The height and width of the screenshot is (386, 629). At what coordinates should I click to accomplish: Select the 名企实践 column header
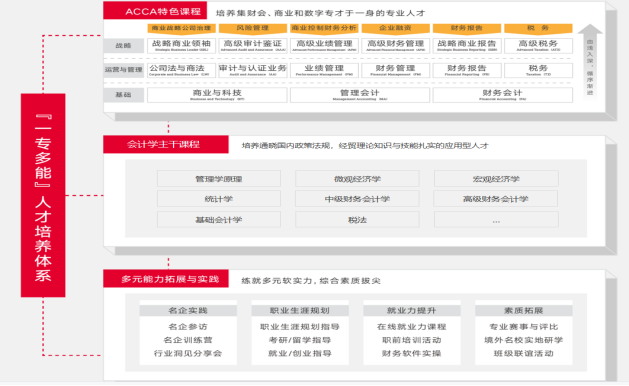tap(188, 311)
